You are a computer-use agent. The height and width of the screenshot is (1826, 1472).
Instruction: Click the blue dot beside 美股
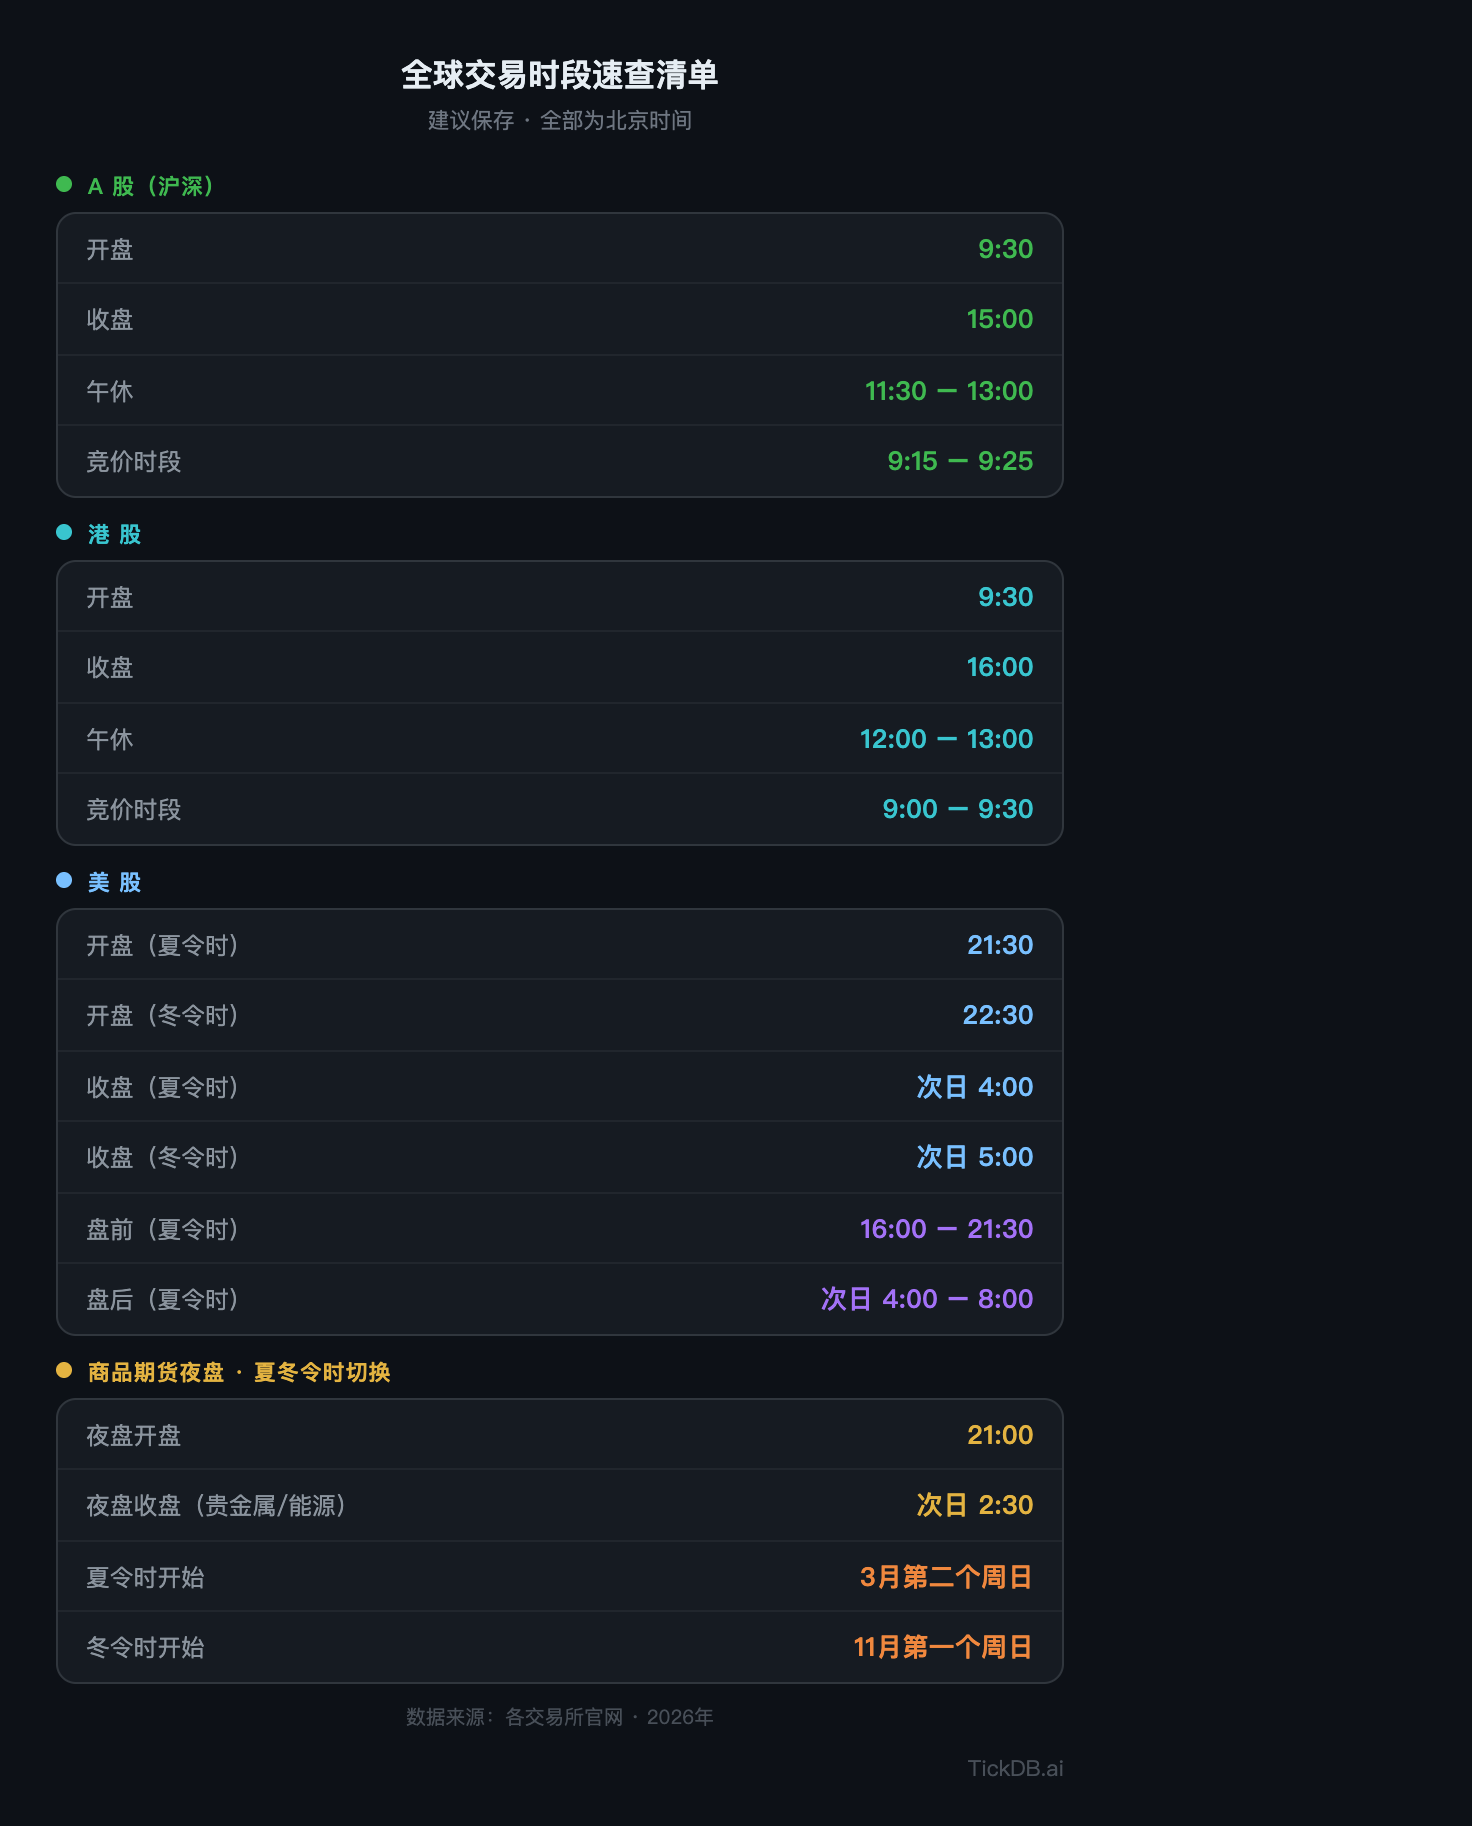click(x=64, y=880)
